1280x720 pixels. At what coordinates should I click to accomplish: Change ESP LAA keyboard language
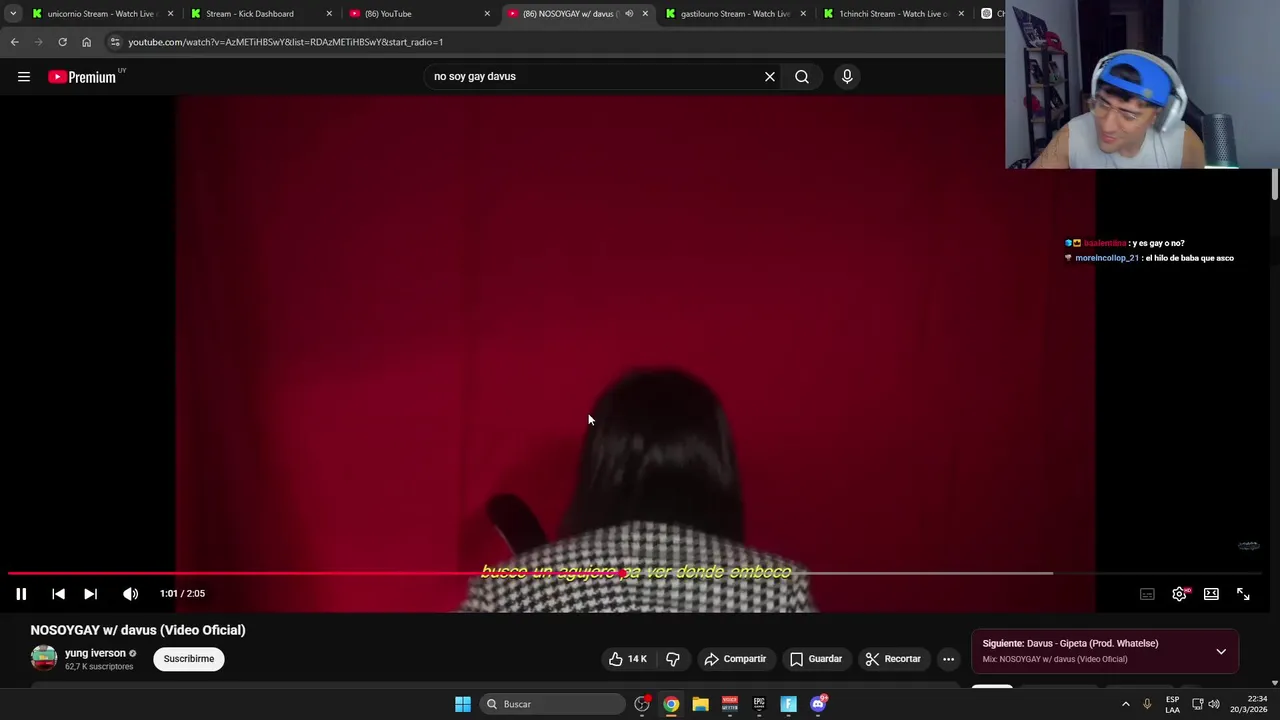(x=1172, y=704)
